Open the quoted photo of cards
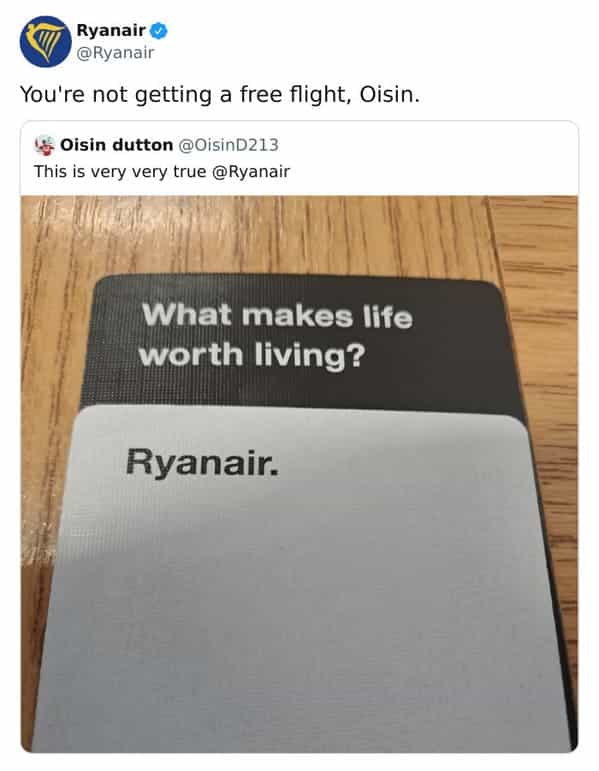This screenshot has height=771, width=599. 300,474
